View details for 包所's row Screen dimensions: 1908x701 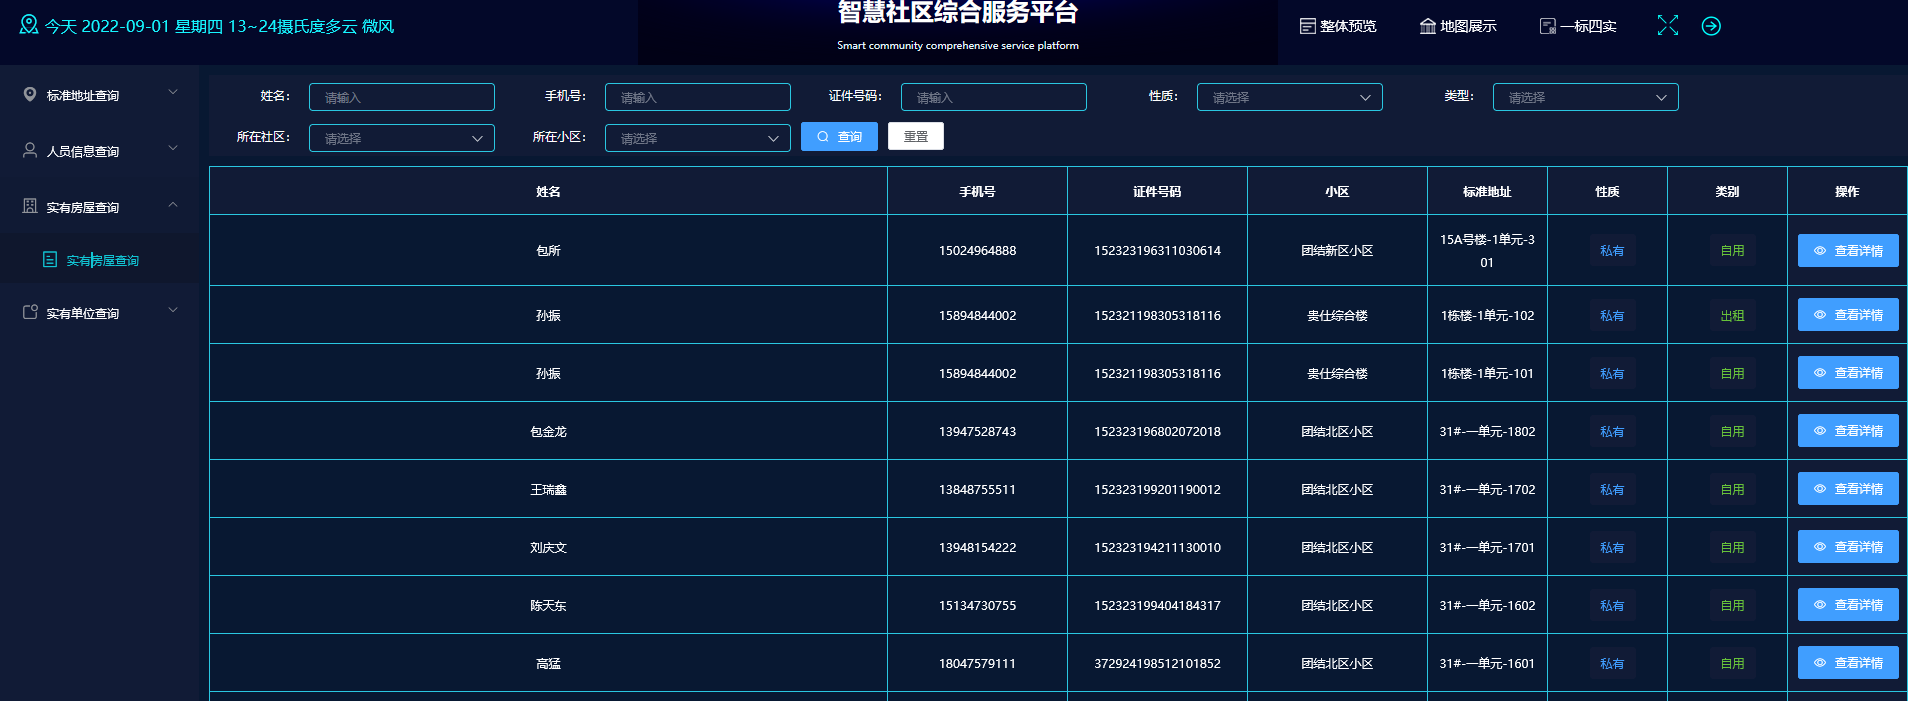1847,251
